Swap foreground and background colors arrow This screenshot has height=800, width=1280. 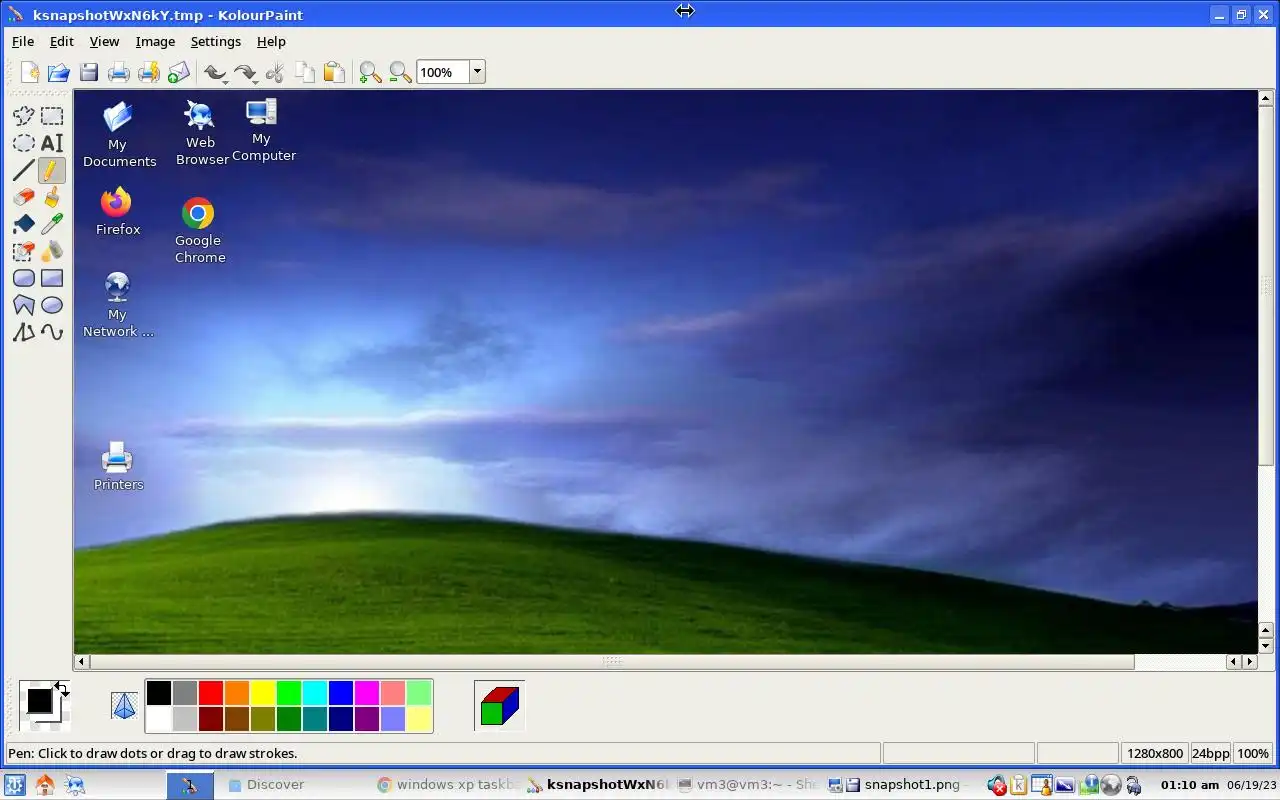[x=61, y=689]
